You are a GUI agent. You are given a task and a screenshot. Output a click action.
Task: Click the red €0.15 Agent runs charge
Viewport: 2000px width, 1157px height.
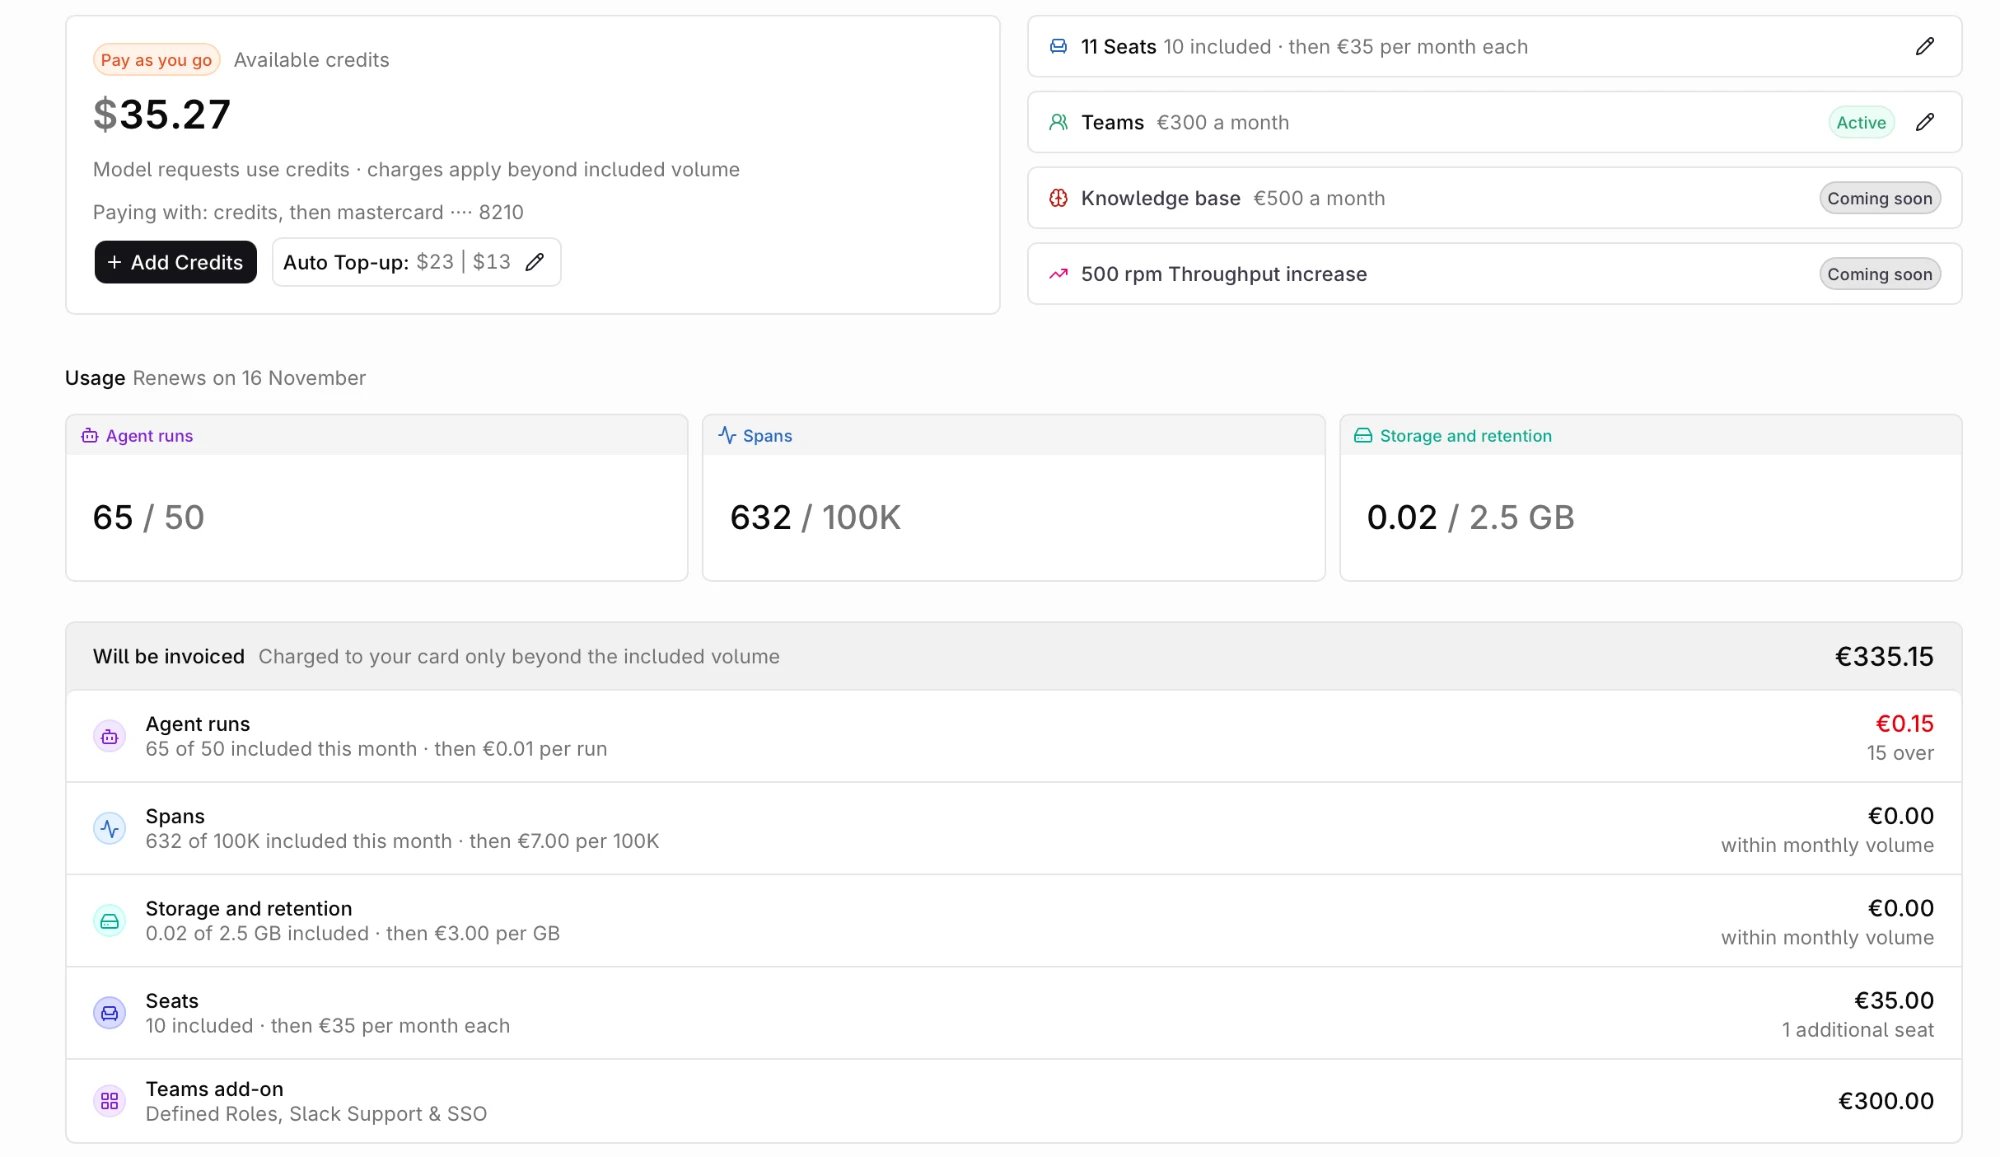pos(1905,724)
